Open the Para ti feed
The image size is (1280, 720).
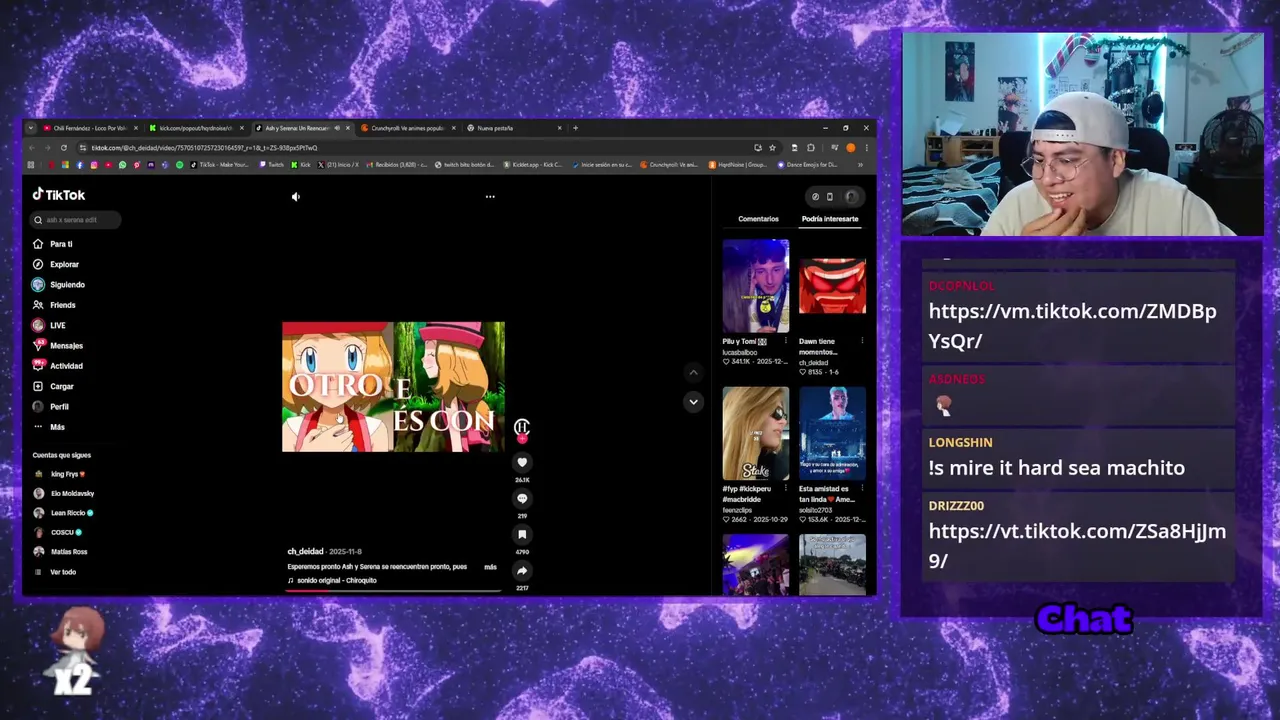point(53,244)
